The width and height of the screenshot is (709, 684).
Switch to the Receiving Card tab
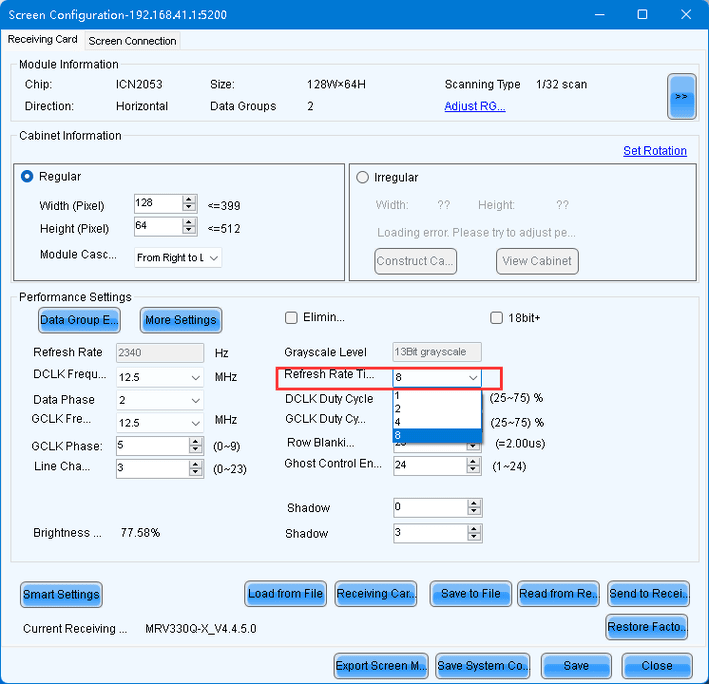[43, 40]
